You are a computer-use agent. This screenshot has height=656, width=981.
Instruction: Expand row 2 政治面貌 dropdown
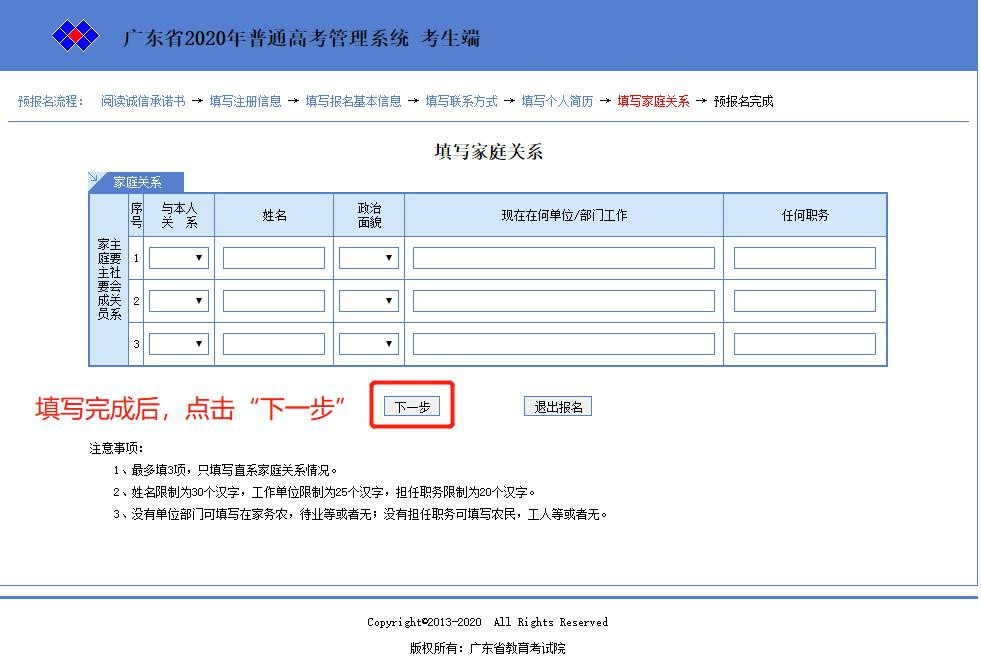coord(368,301)
